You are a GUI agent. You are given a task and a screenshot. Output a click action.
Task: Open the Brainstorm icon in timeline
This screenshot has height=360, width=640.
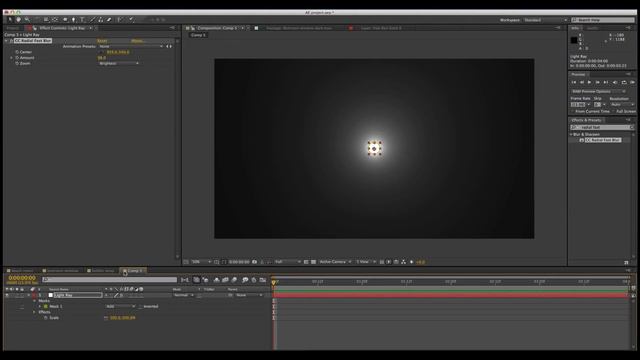pos(245,280)
